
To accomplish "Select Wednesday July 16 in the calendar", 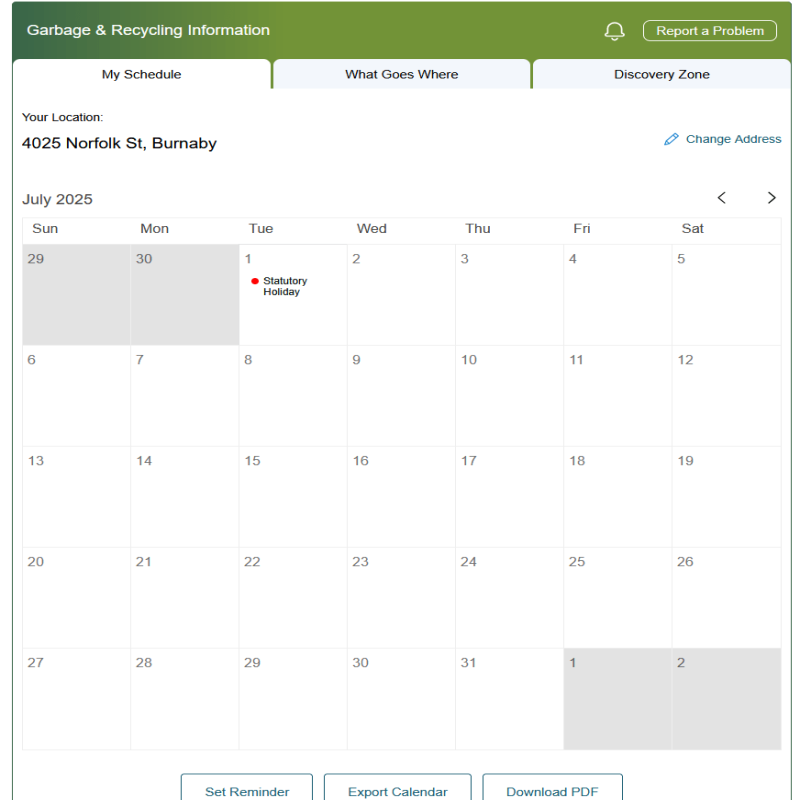I will pos(401,497).
